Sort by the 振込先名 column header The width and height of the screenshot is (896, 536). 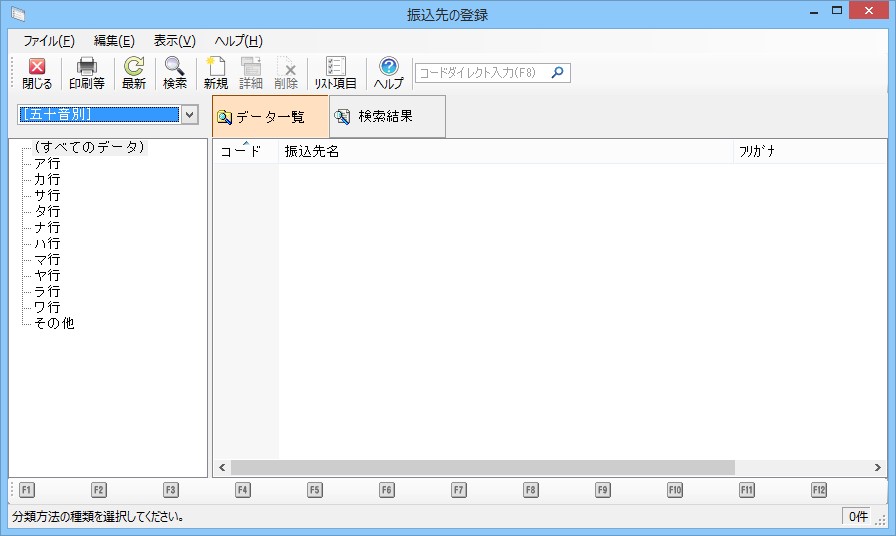503,152
